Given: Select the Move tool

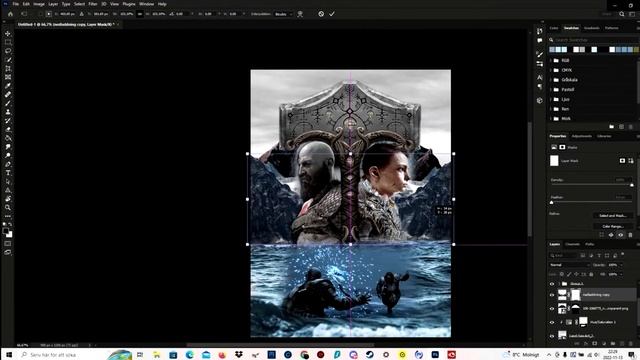Looking at the screenshot, I should coord(8,33).
